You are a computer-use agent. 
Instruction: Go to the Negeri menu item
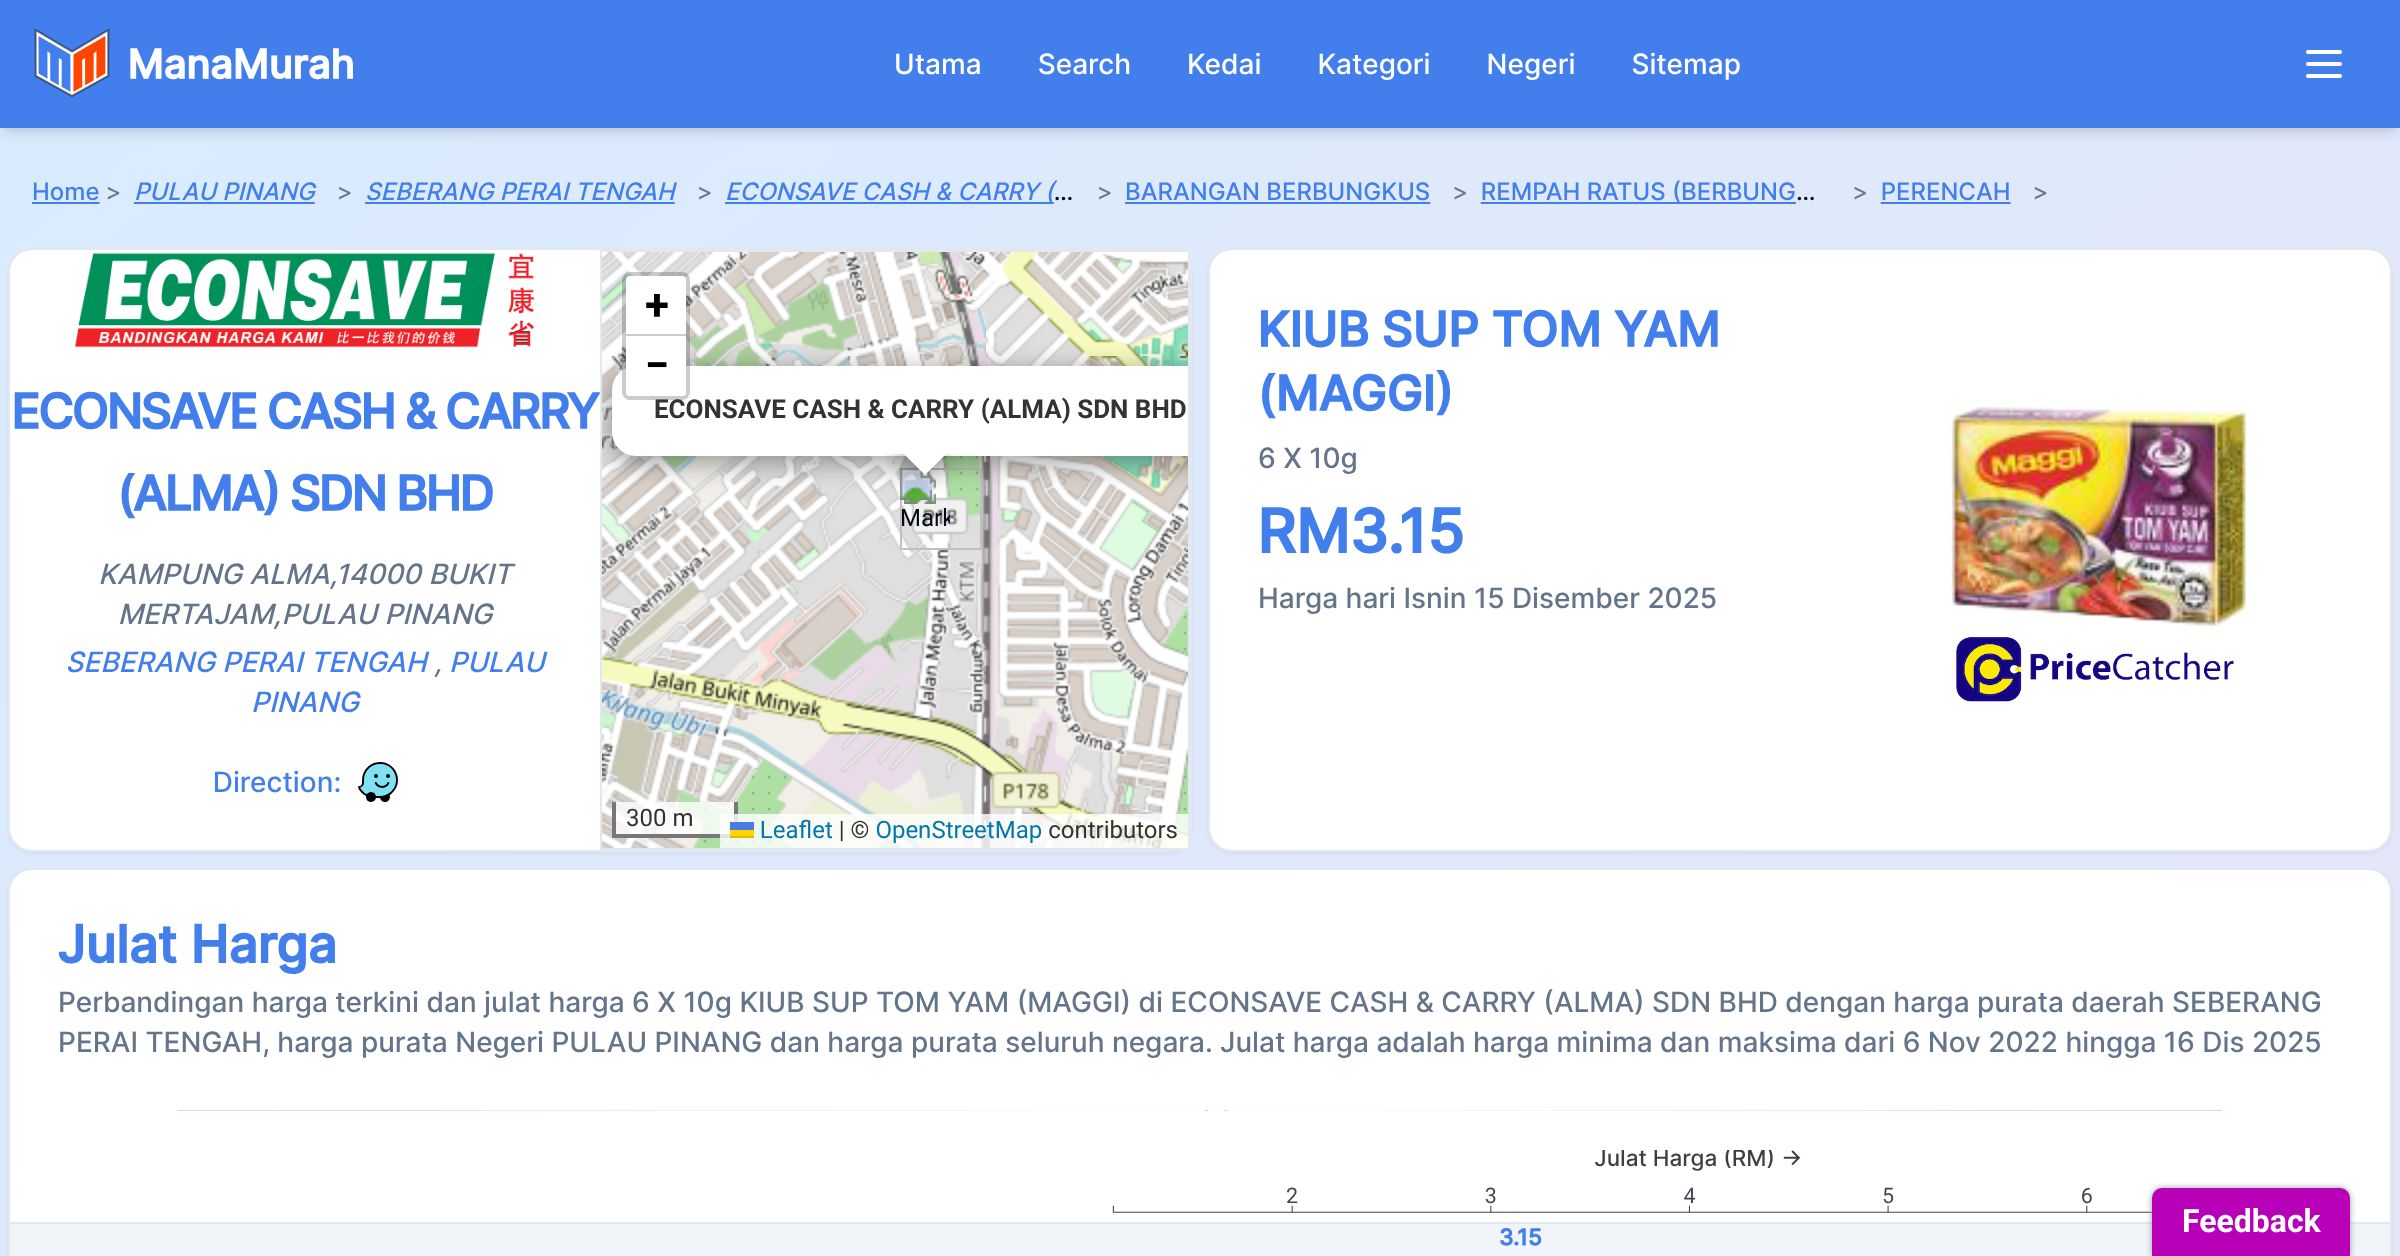(x=1530, y=64)
